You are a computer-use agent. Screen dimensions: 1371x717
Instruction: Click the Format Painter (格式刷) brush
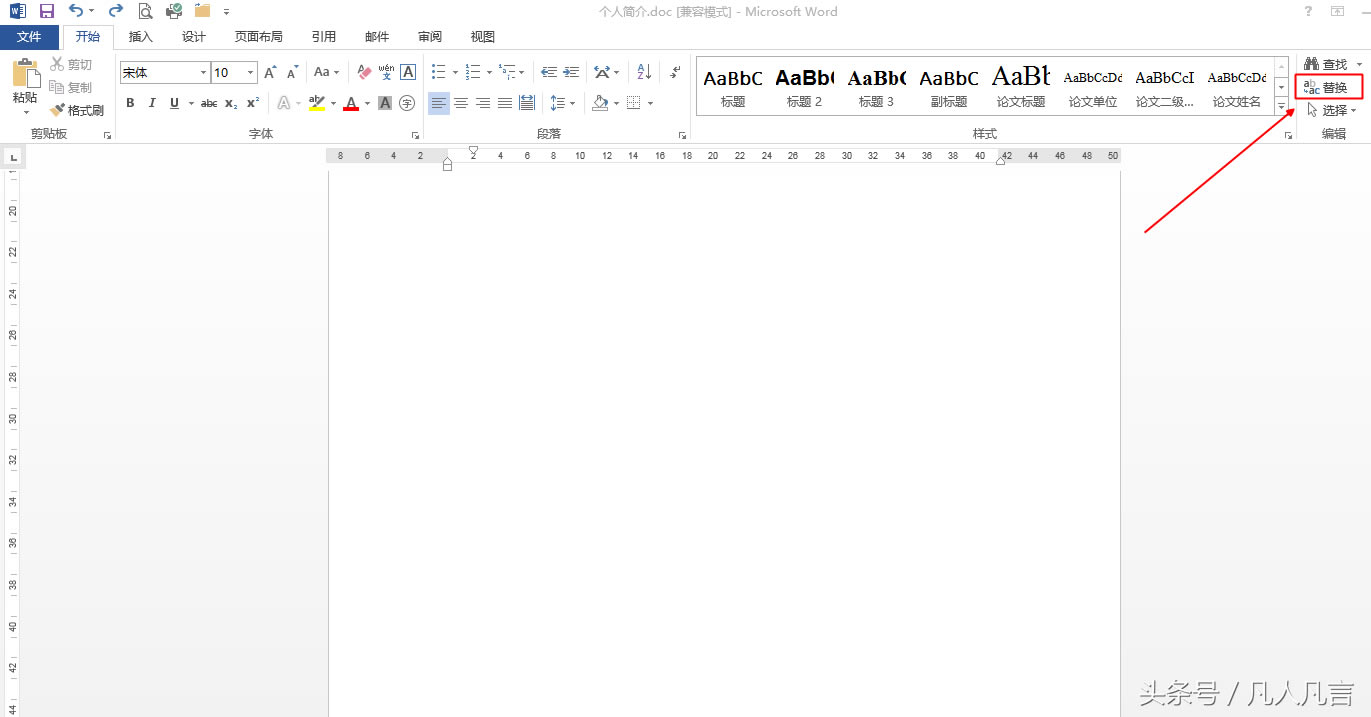[x=78, y=110]
